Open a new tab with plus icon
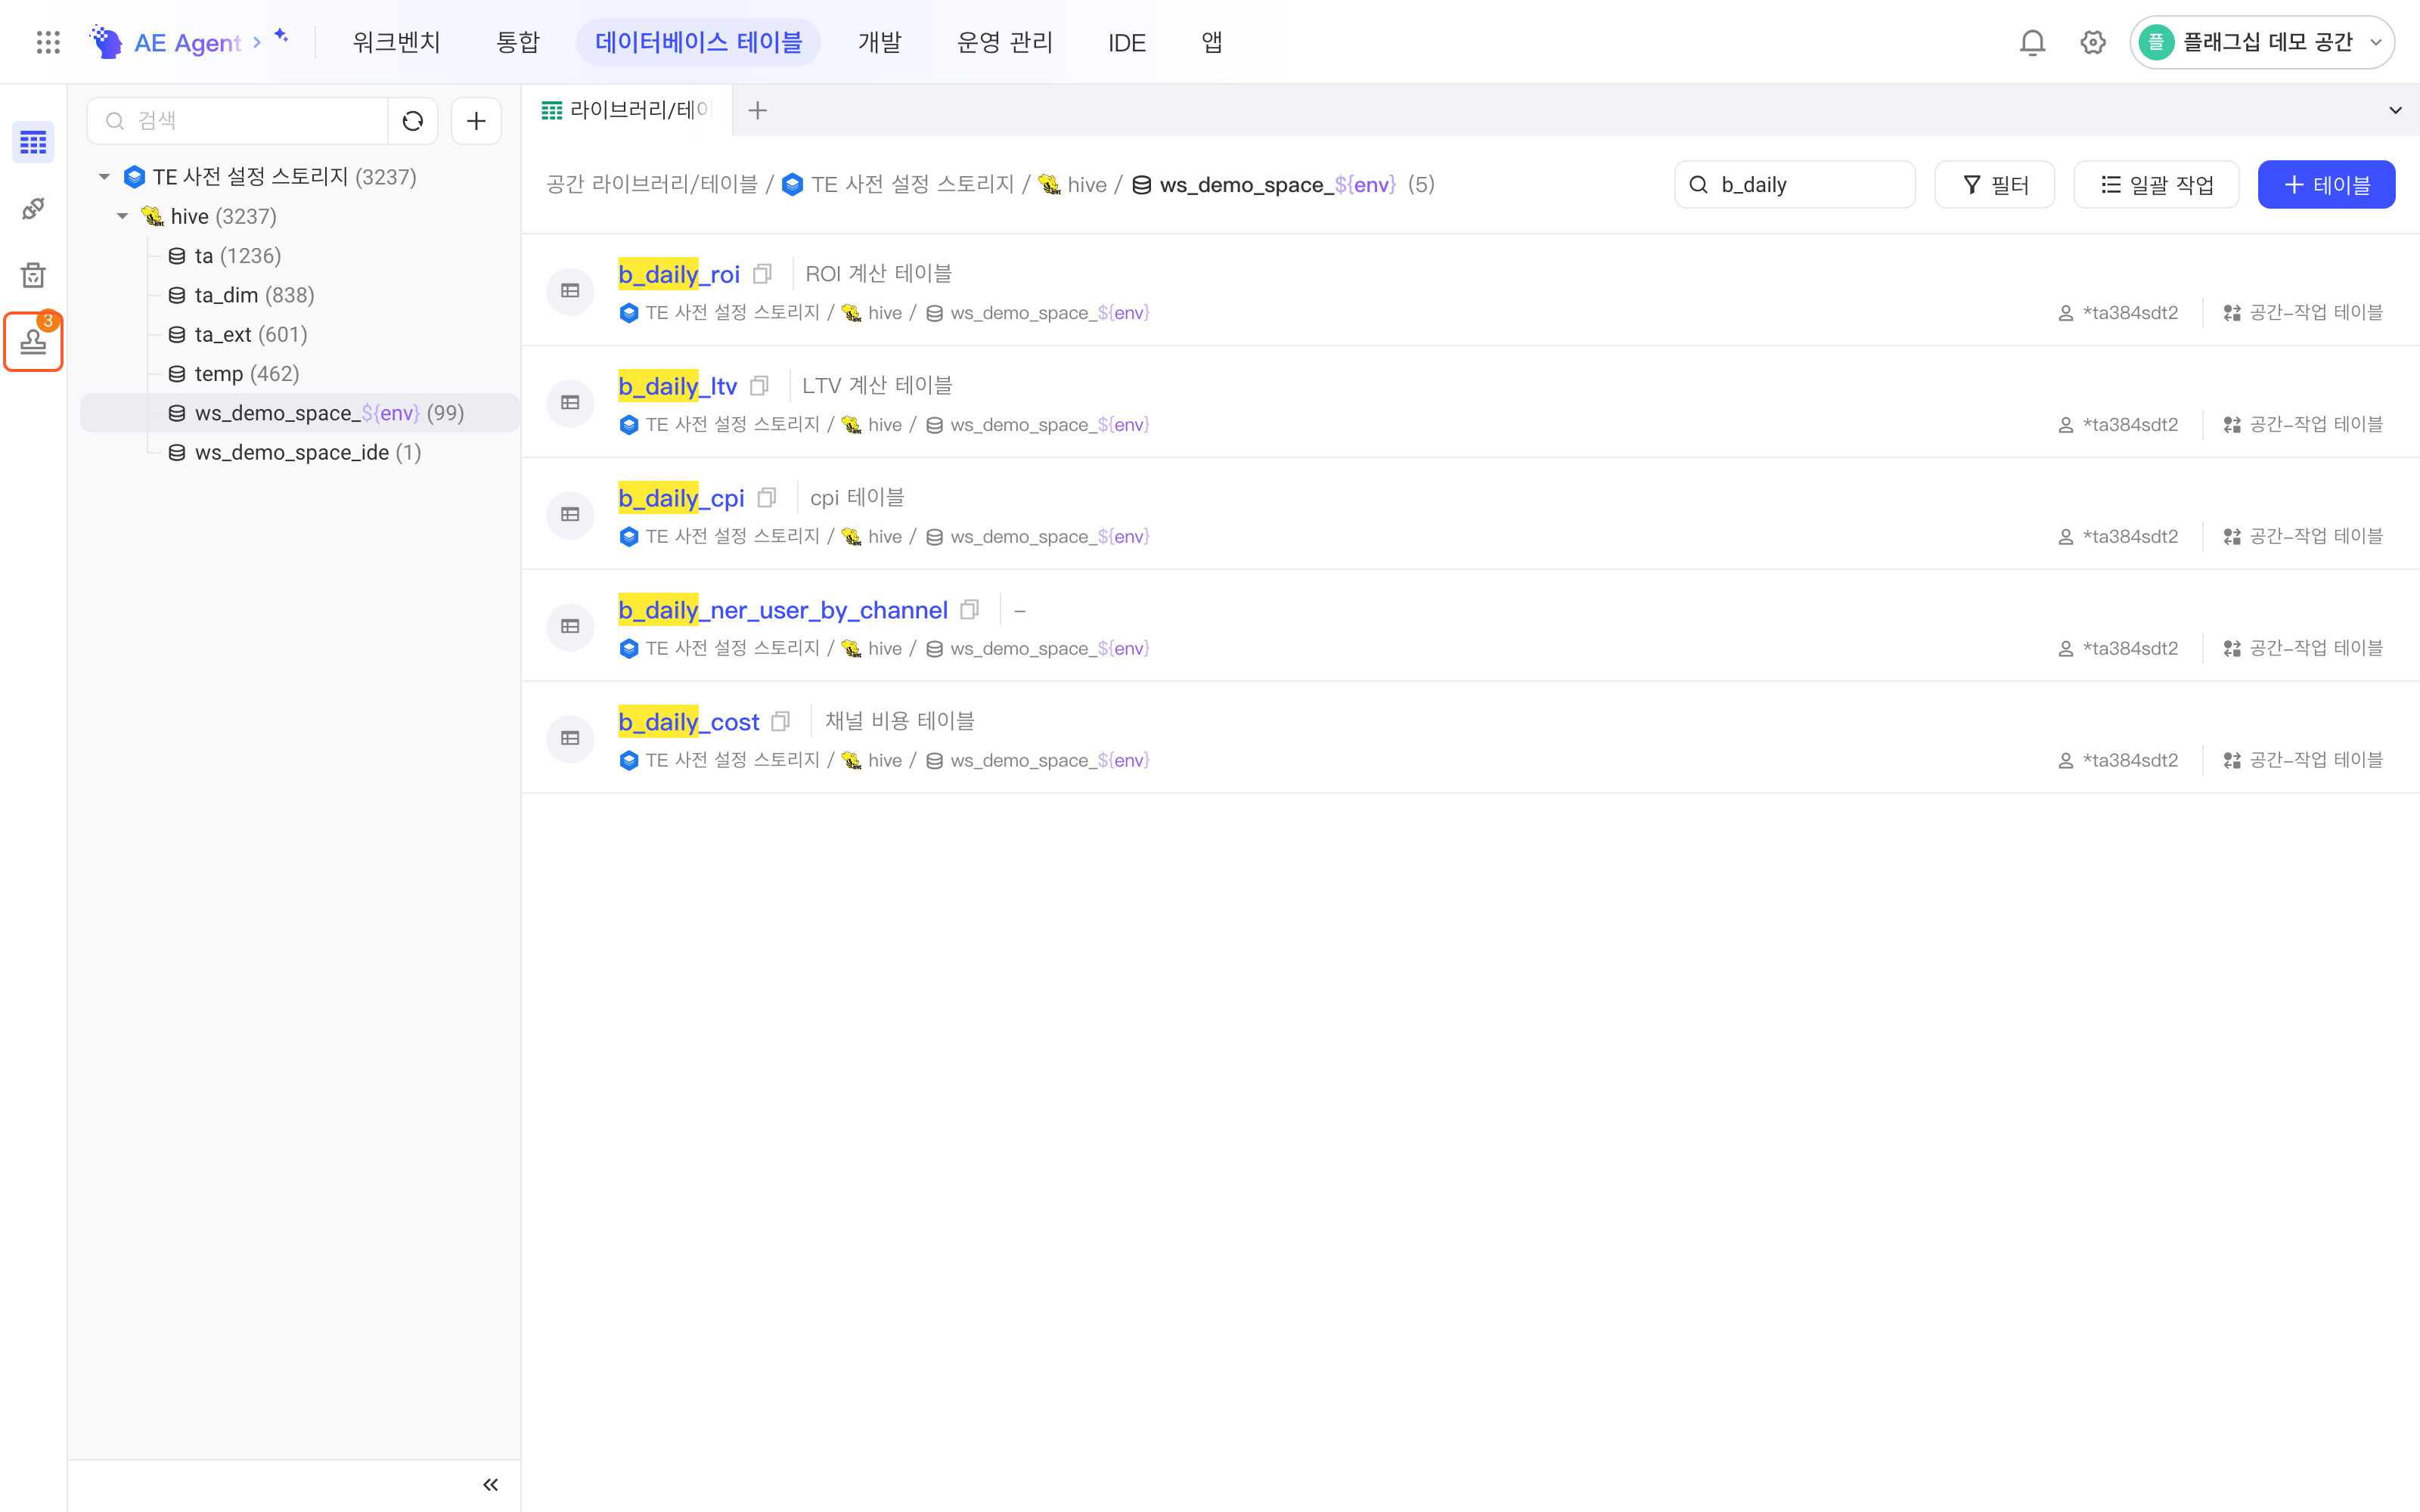Screen dimensions: 2420x1512 coord(758,110)
